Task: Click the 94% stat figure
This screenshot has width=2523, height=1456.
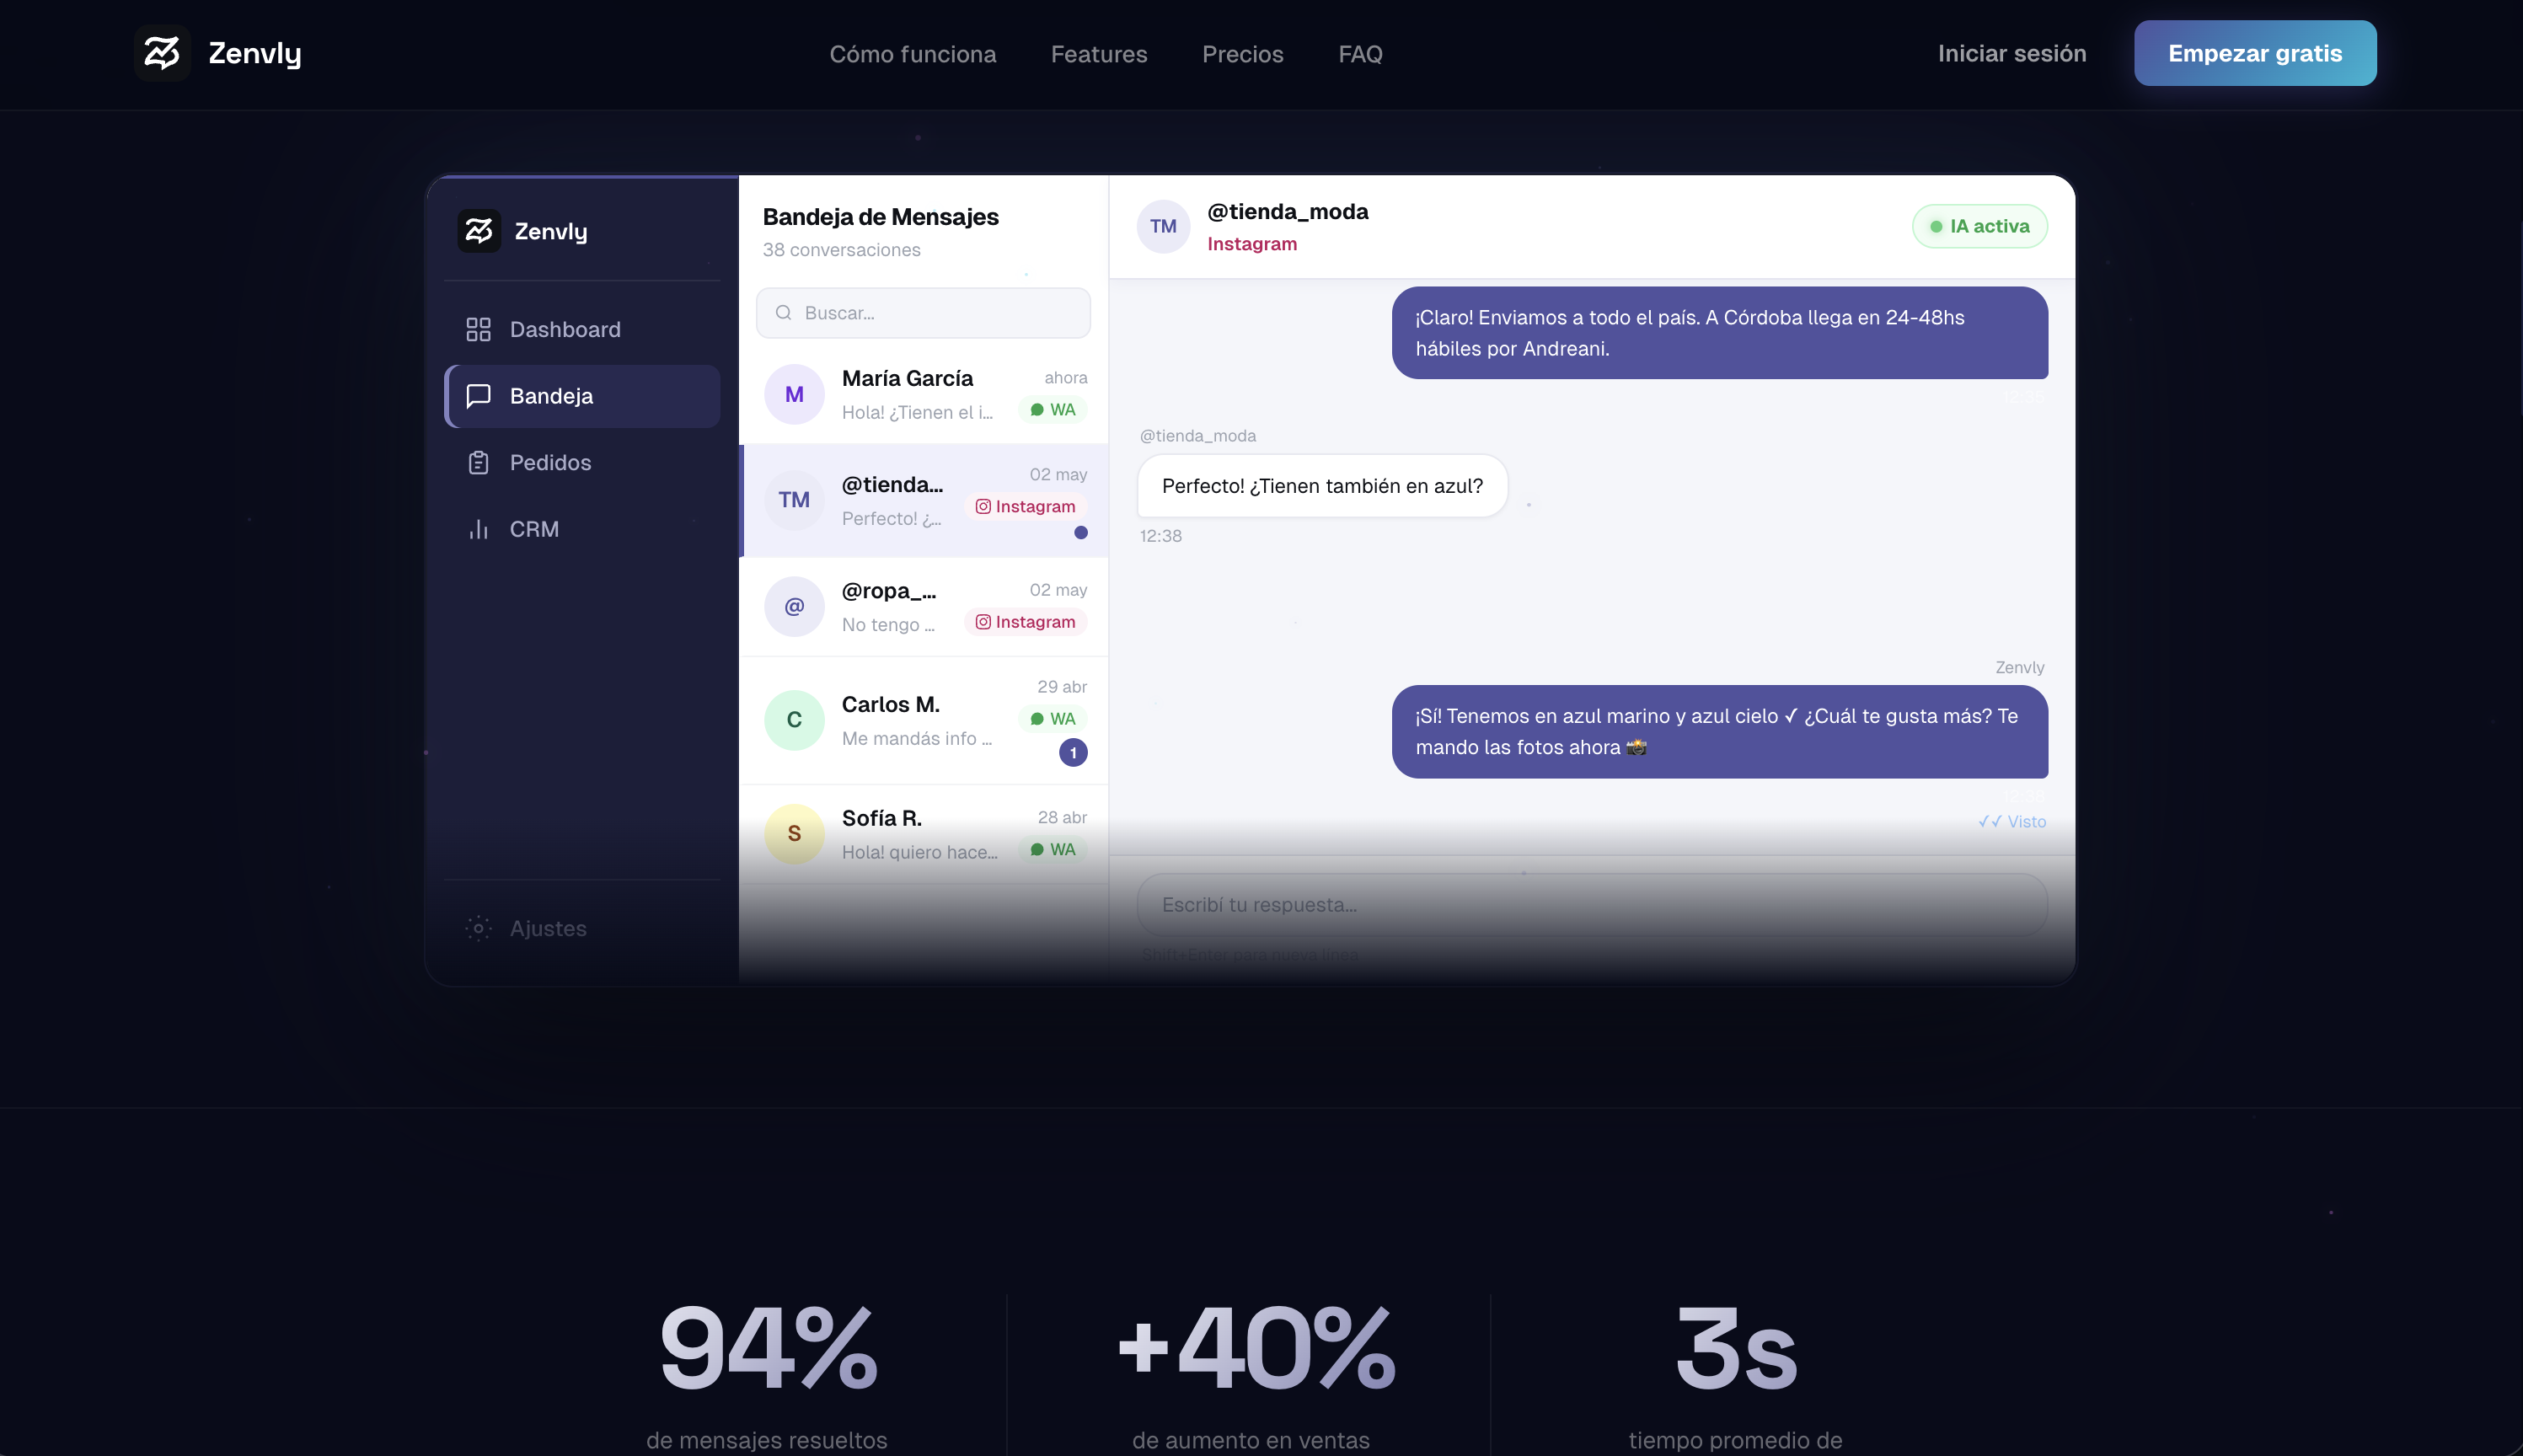Action: tap(768, 1349)
